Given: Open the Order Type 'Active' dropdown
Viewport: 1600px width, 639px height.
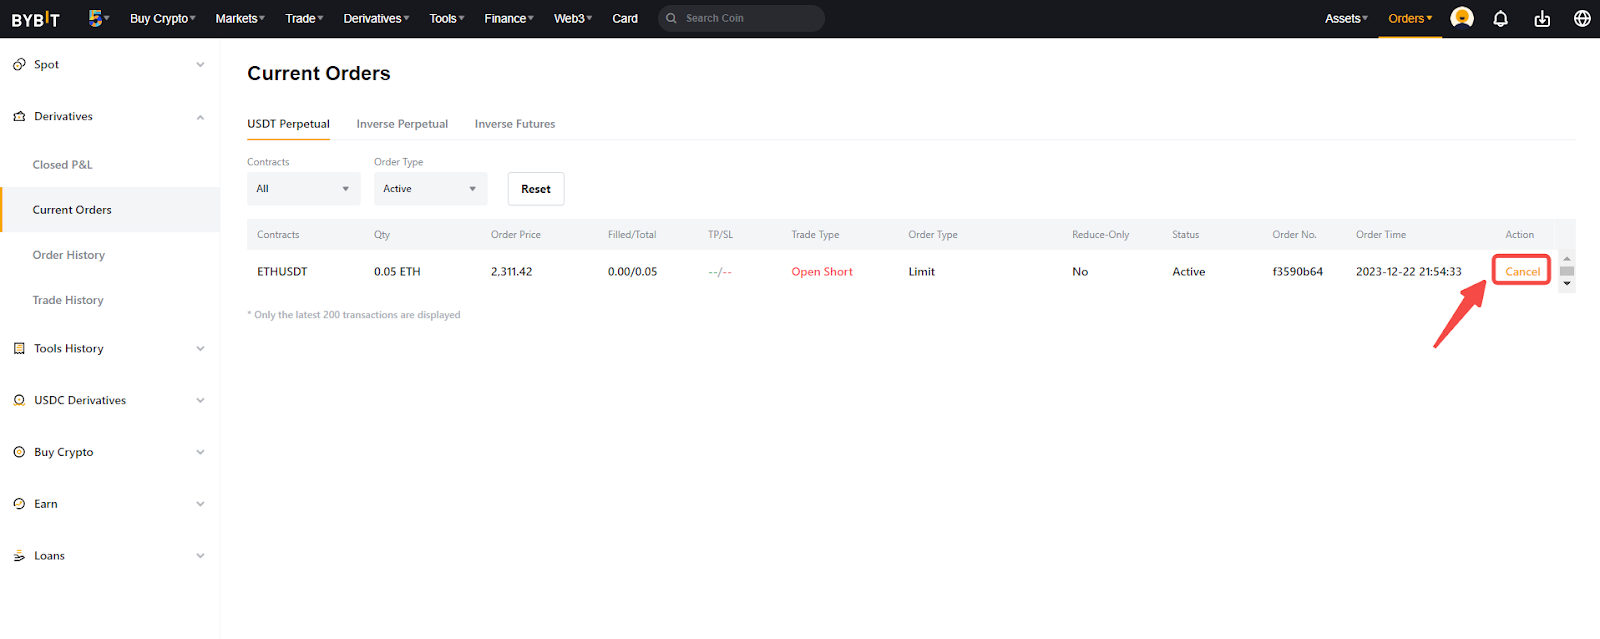Looking at the screenshot, I should pyautogui.click(x=430, y=189).
